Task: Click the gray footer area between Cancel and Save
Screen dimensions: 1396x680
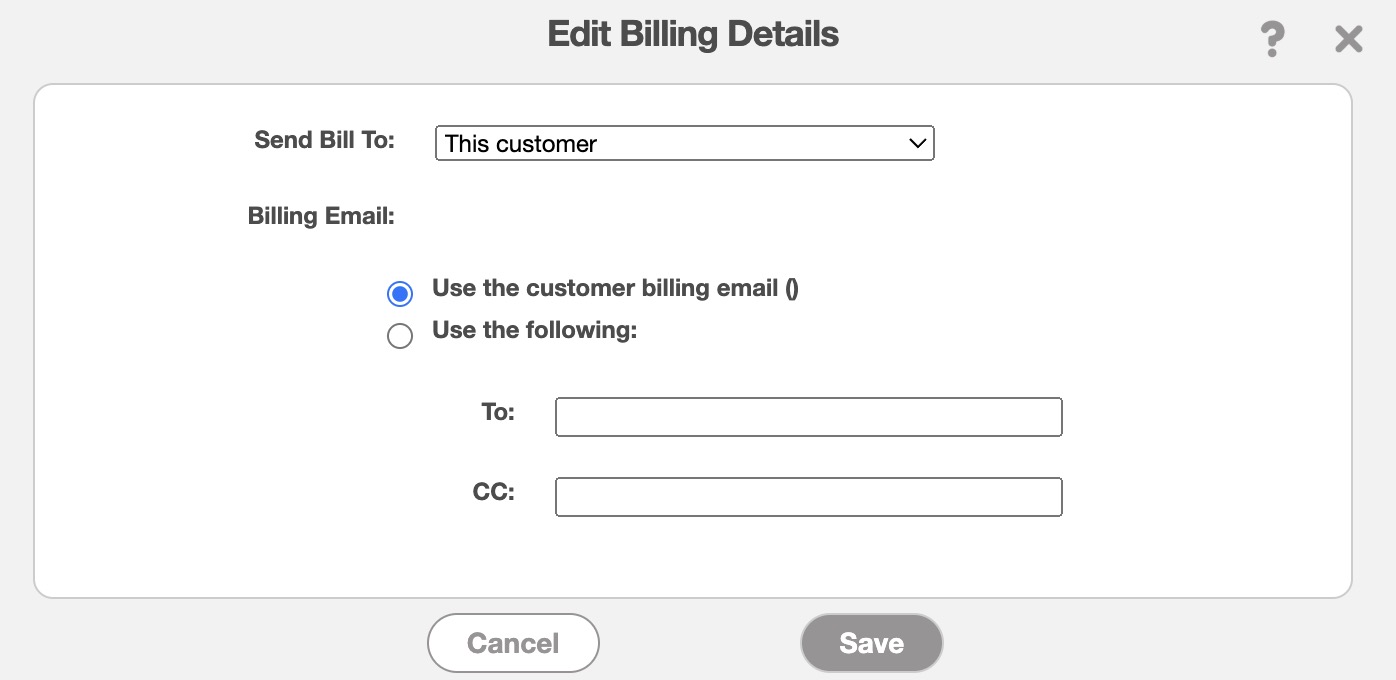Action: click(700, 643)
